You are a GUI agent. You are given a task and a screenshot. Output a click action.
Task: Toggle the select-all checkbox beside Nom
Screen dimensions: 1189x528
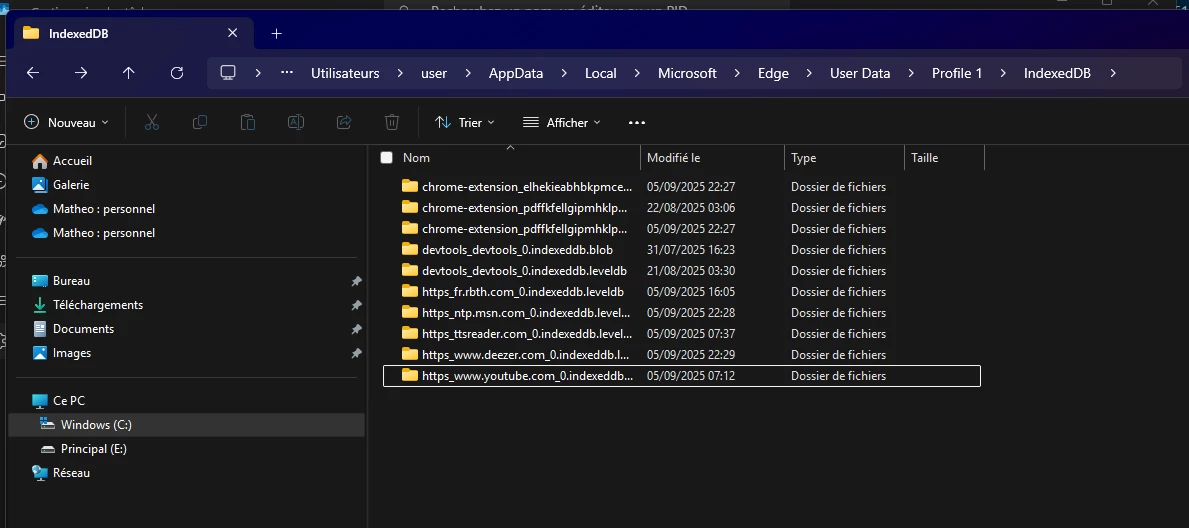pyautogui.click(x=387, y=158)
